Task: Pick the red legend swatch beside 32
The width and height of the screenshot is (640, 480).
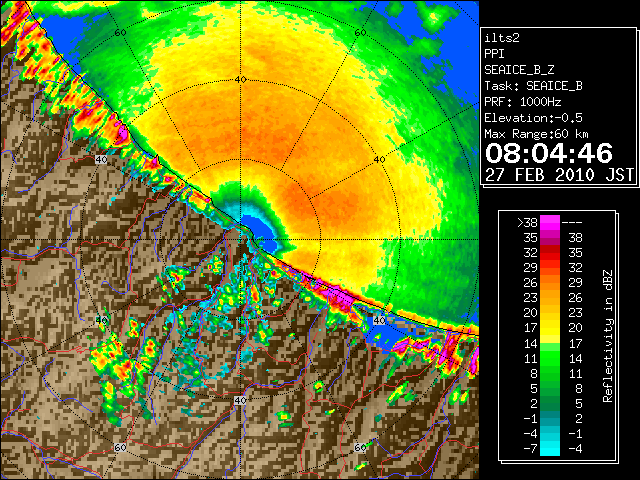Action: click(550, 253)
